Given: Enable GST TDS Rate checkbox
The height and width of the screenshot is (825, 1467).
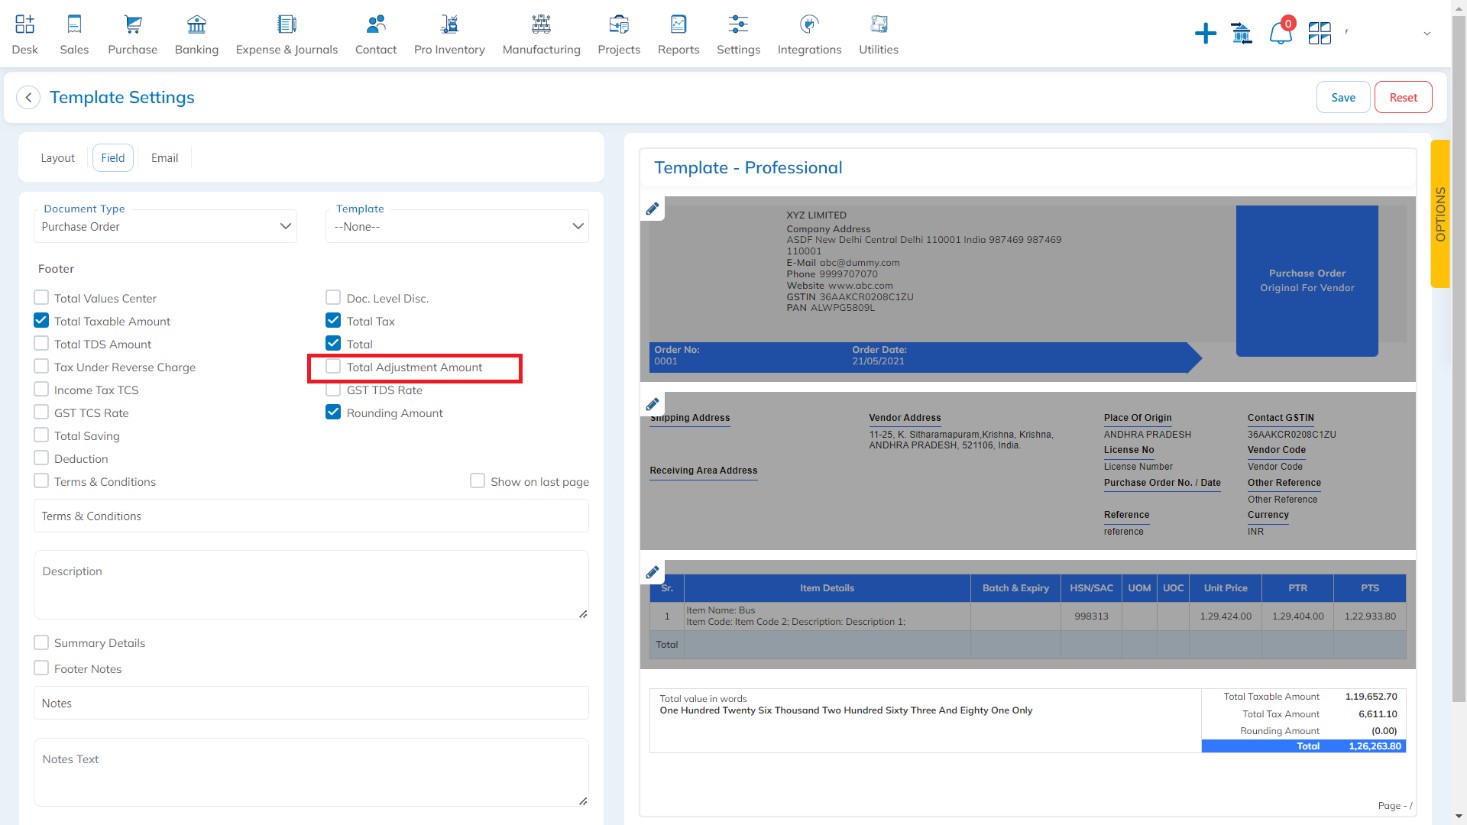Looking at the screenshot, I should point(333,389).
